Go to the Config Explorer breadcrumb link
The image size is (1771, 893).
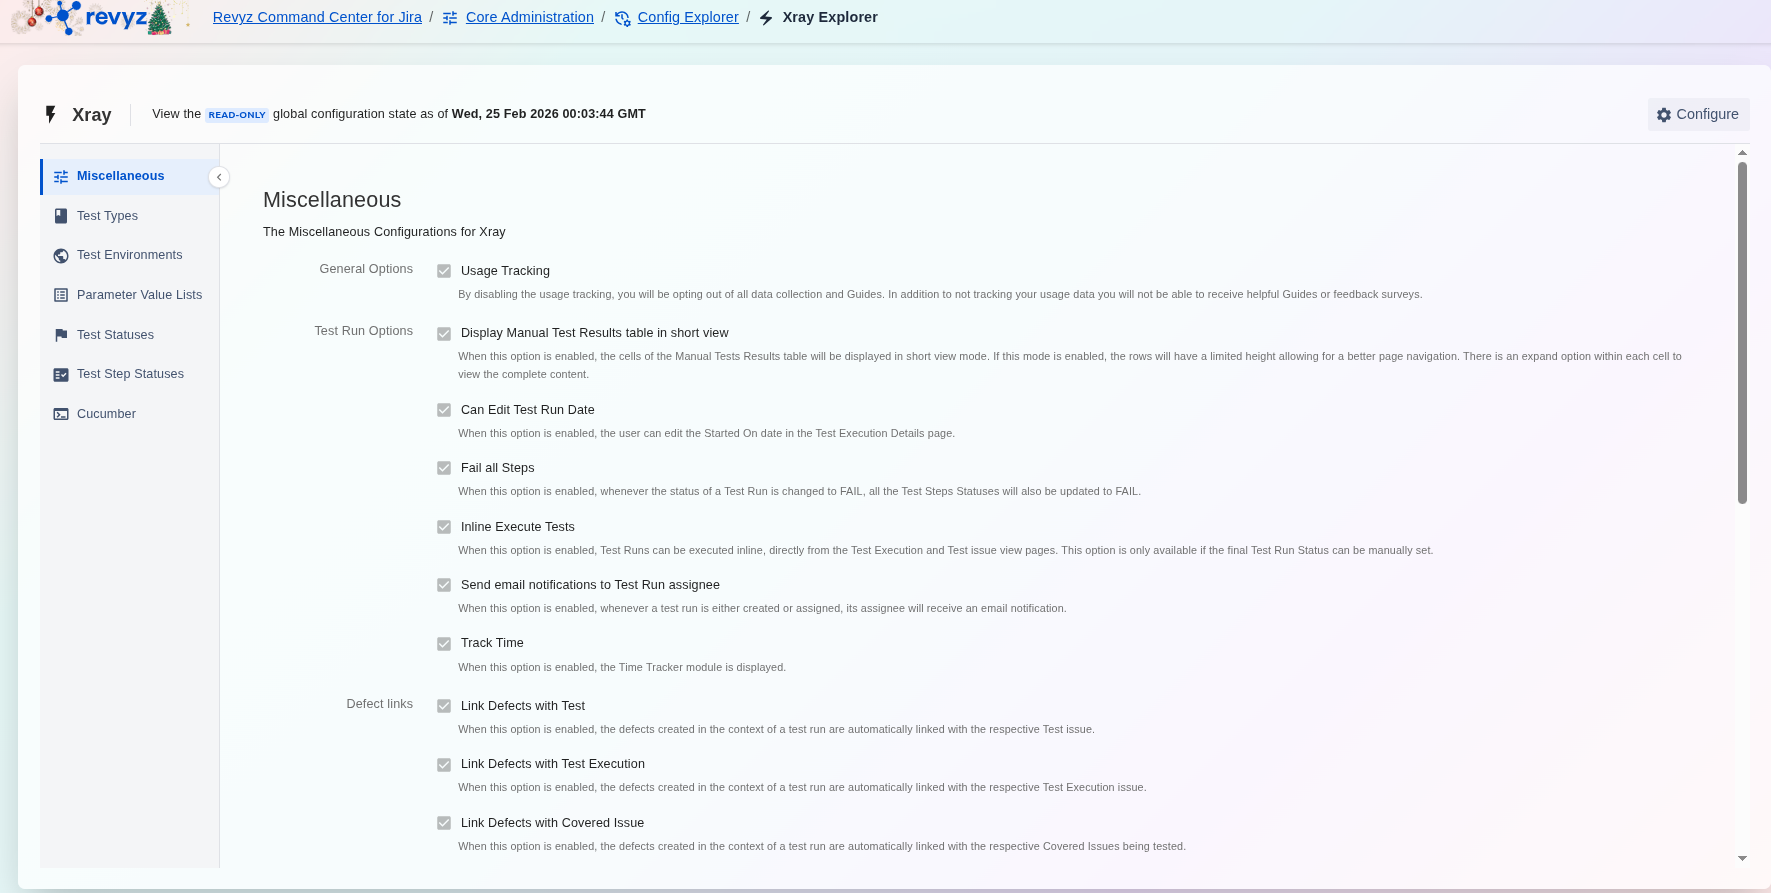[x=688, y=17]
